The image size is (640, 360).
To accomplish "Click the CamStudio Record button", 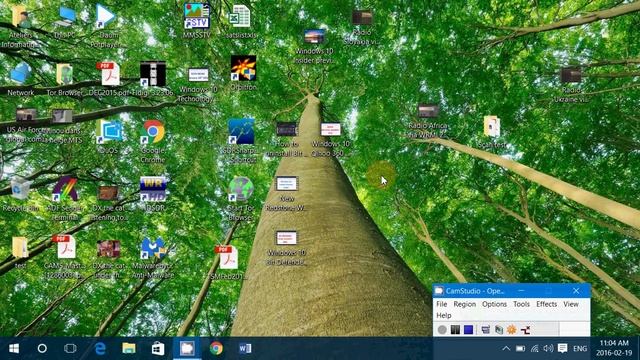I will 442,329.
